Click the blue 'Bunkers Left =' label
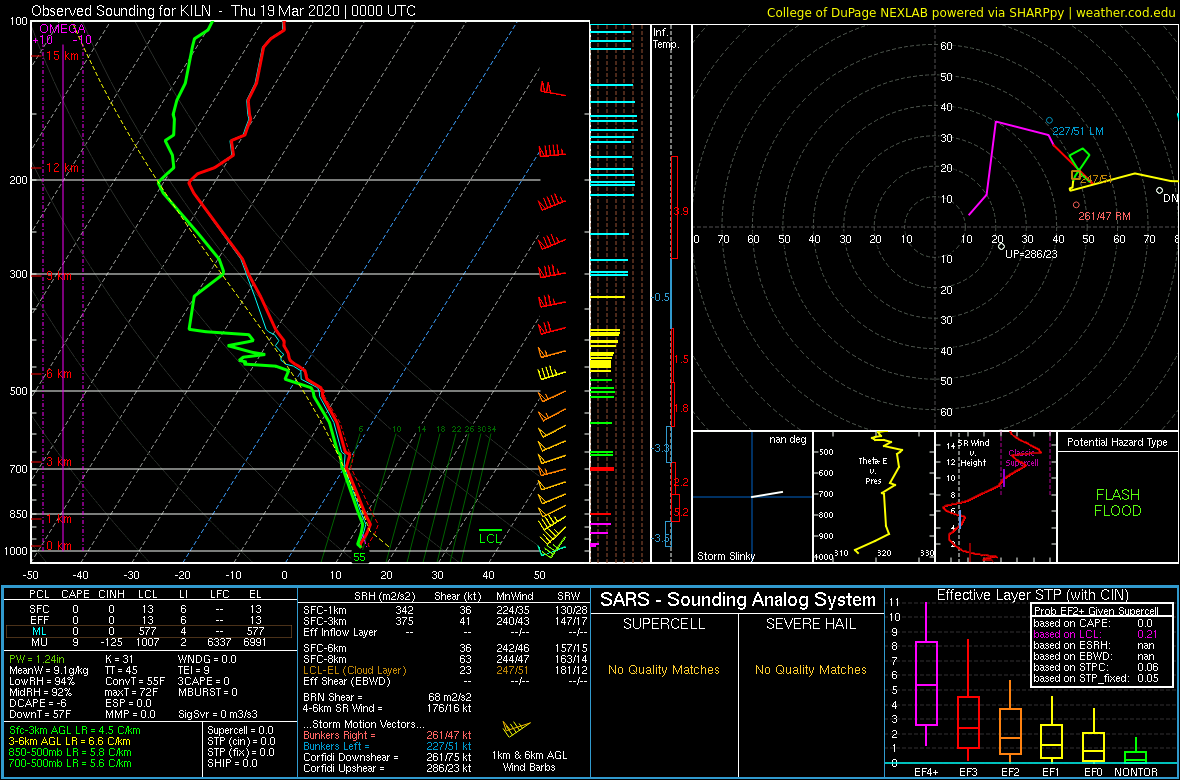Screen dimensions: 1180x780 (337, 746)
